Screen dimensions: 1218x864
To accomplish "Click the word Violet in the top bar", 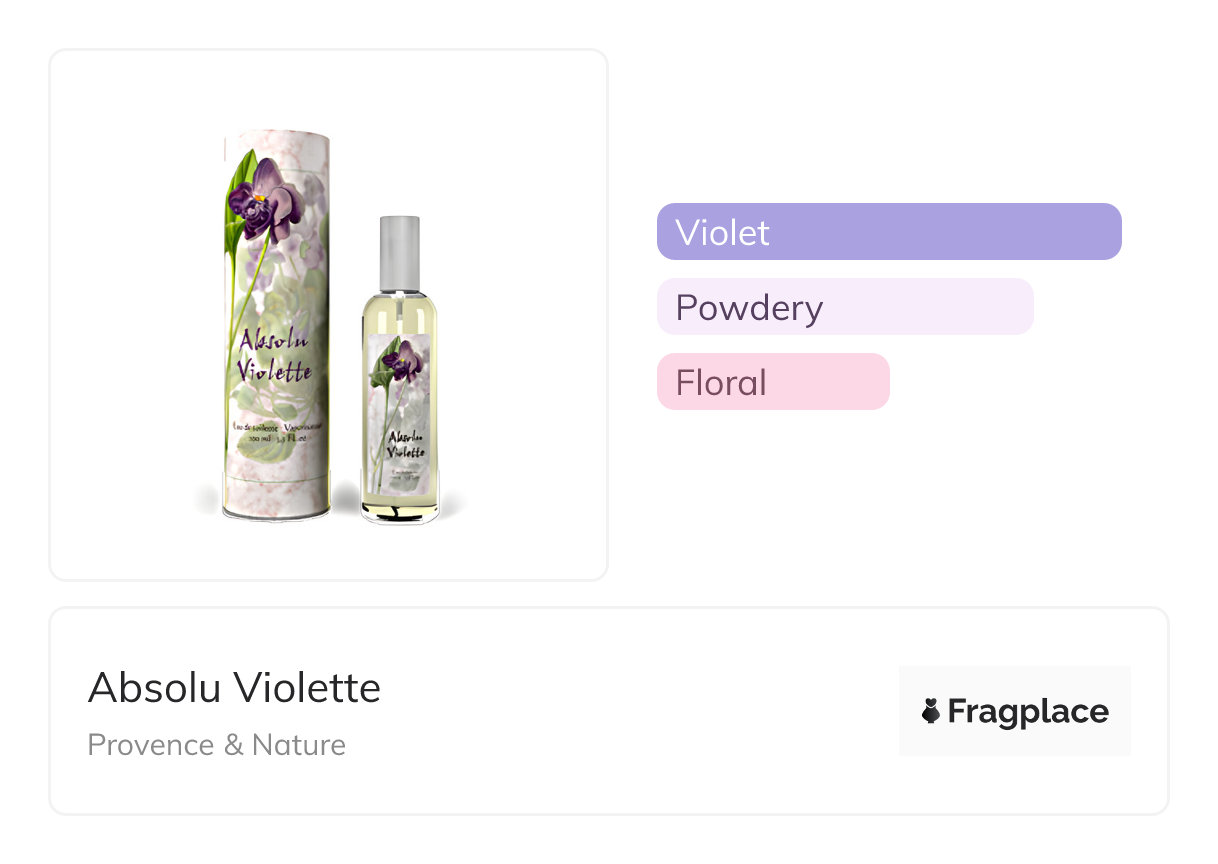I will coord(722,232).
